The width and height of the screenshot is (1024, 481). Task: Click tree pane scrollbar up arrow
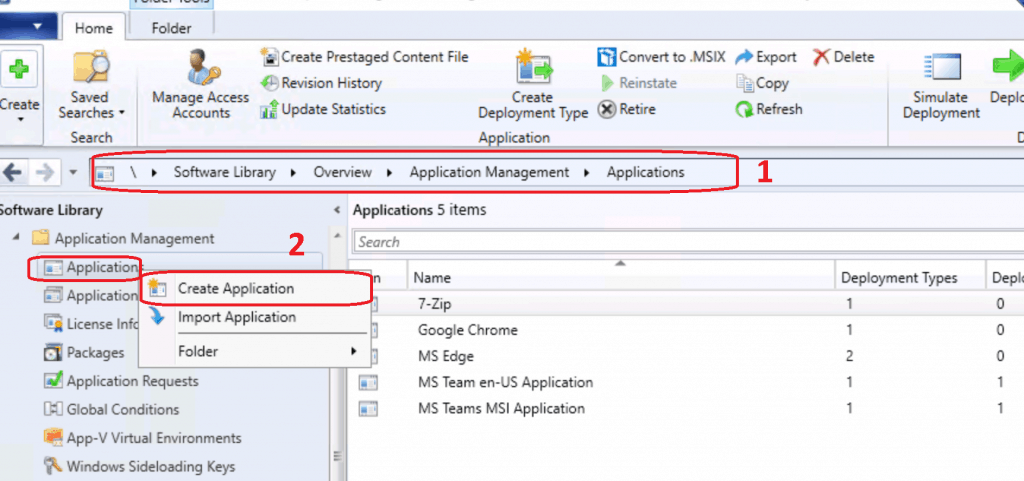click(337, 236)
